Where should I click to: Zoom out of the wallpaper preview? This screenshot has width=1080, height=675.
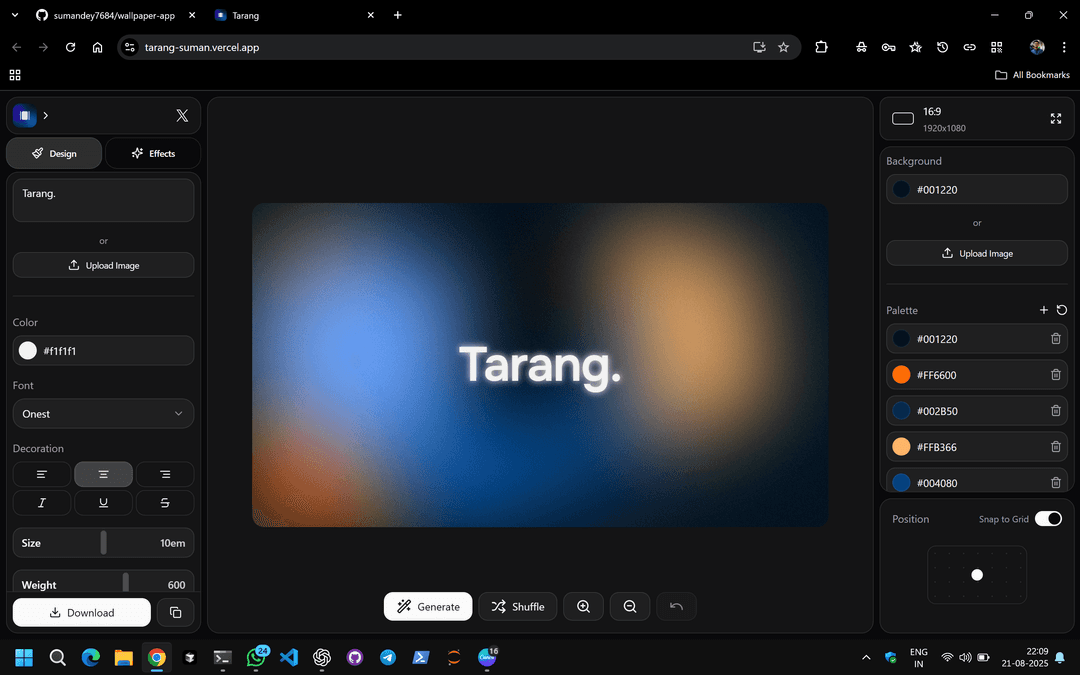coord(630,606)
